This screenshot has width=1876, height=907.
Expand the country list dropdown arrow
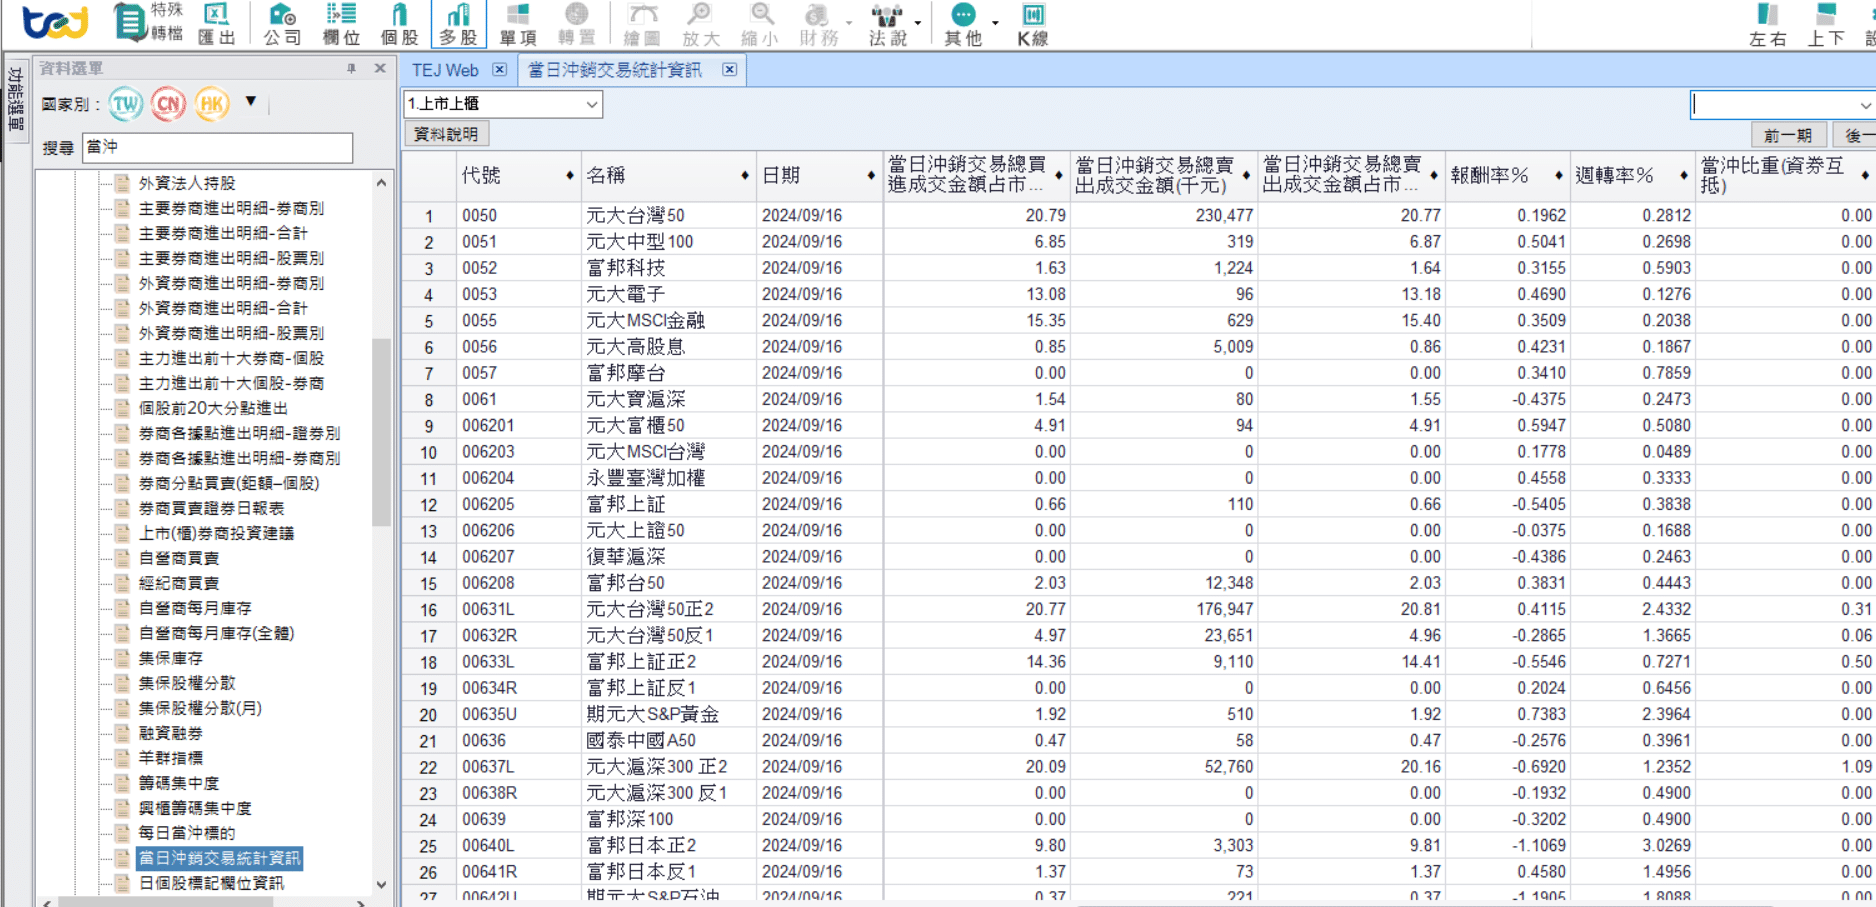tap(251, 101)
